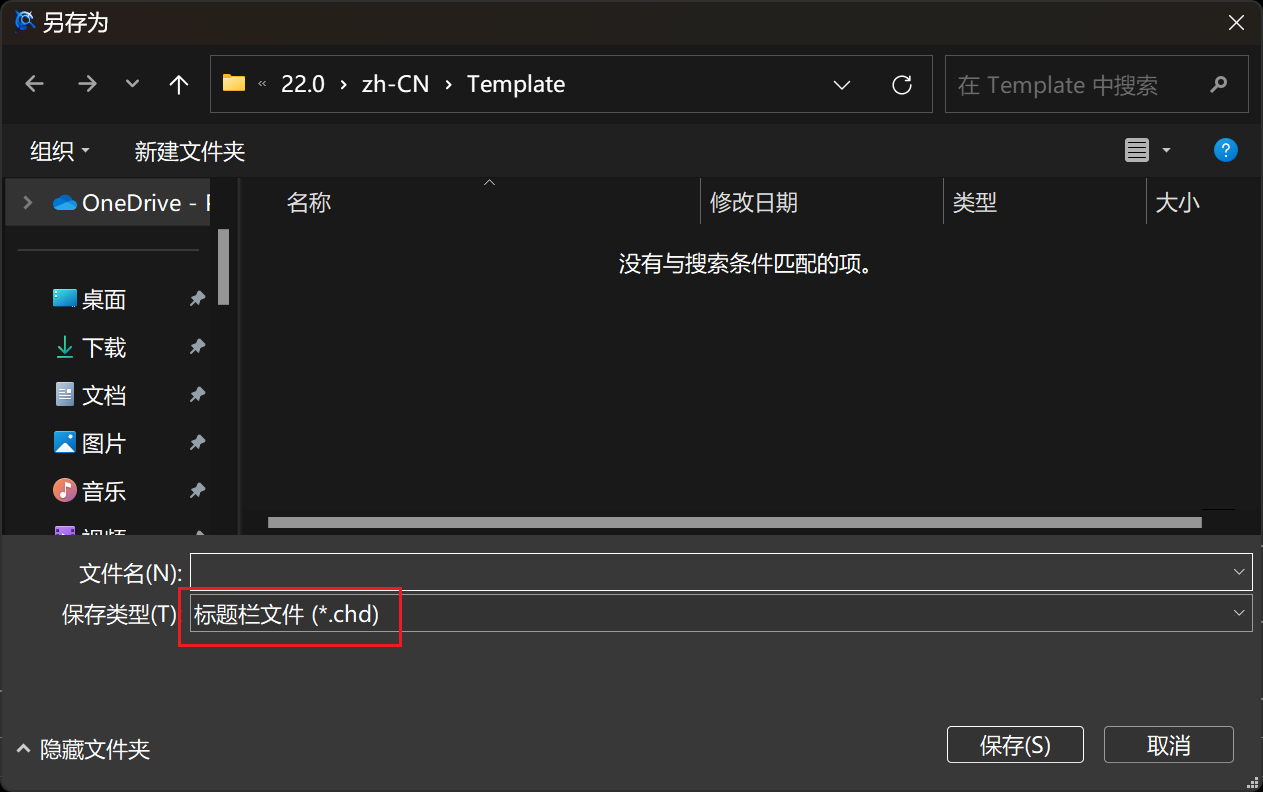Click 新建文件夹 to create folder
This screenshot has height=792, width=1263.
190,151
